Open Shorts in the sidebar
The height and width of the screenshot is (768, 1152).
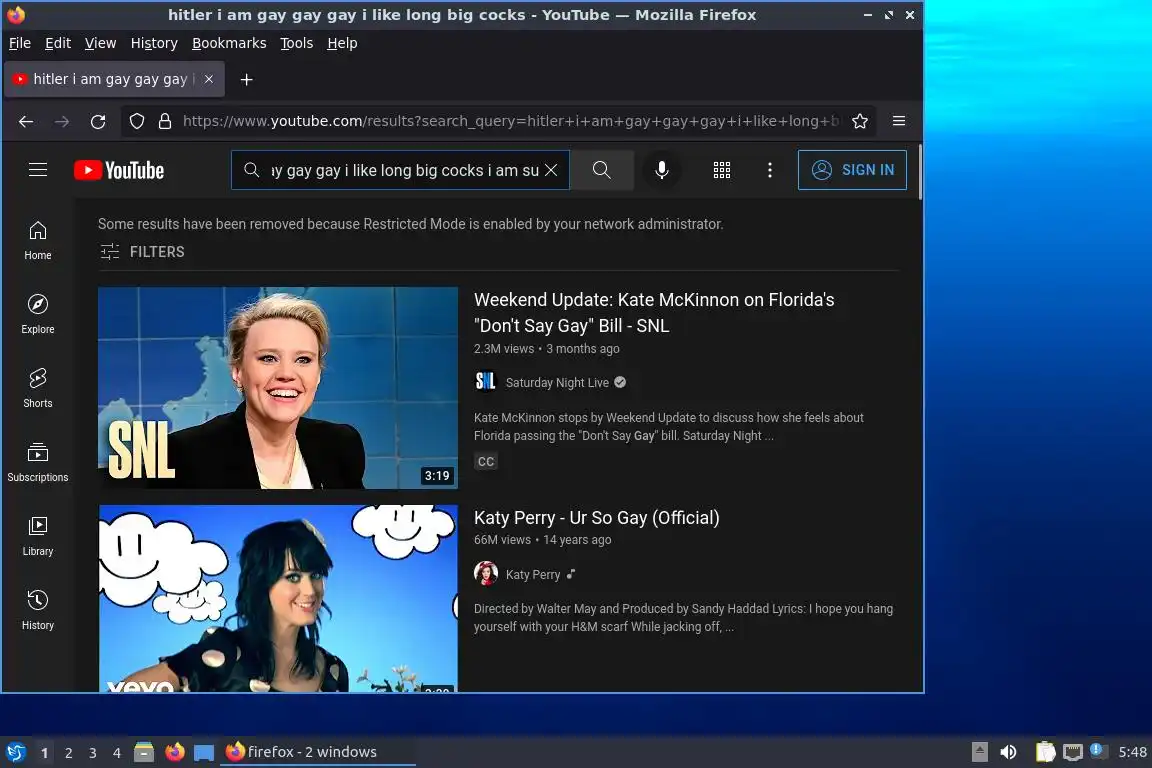[37, 388]
